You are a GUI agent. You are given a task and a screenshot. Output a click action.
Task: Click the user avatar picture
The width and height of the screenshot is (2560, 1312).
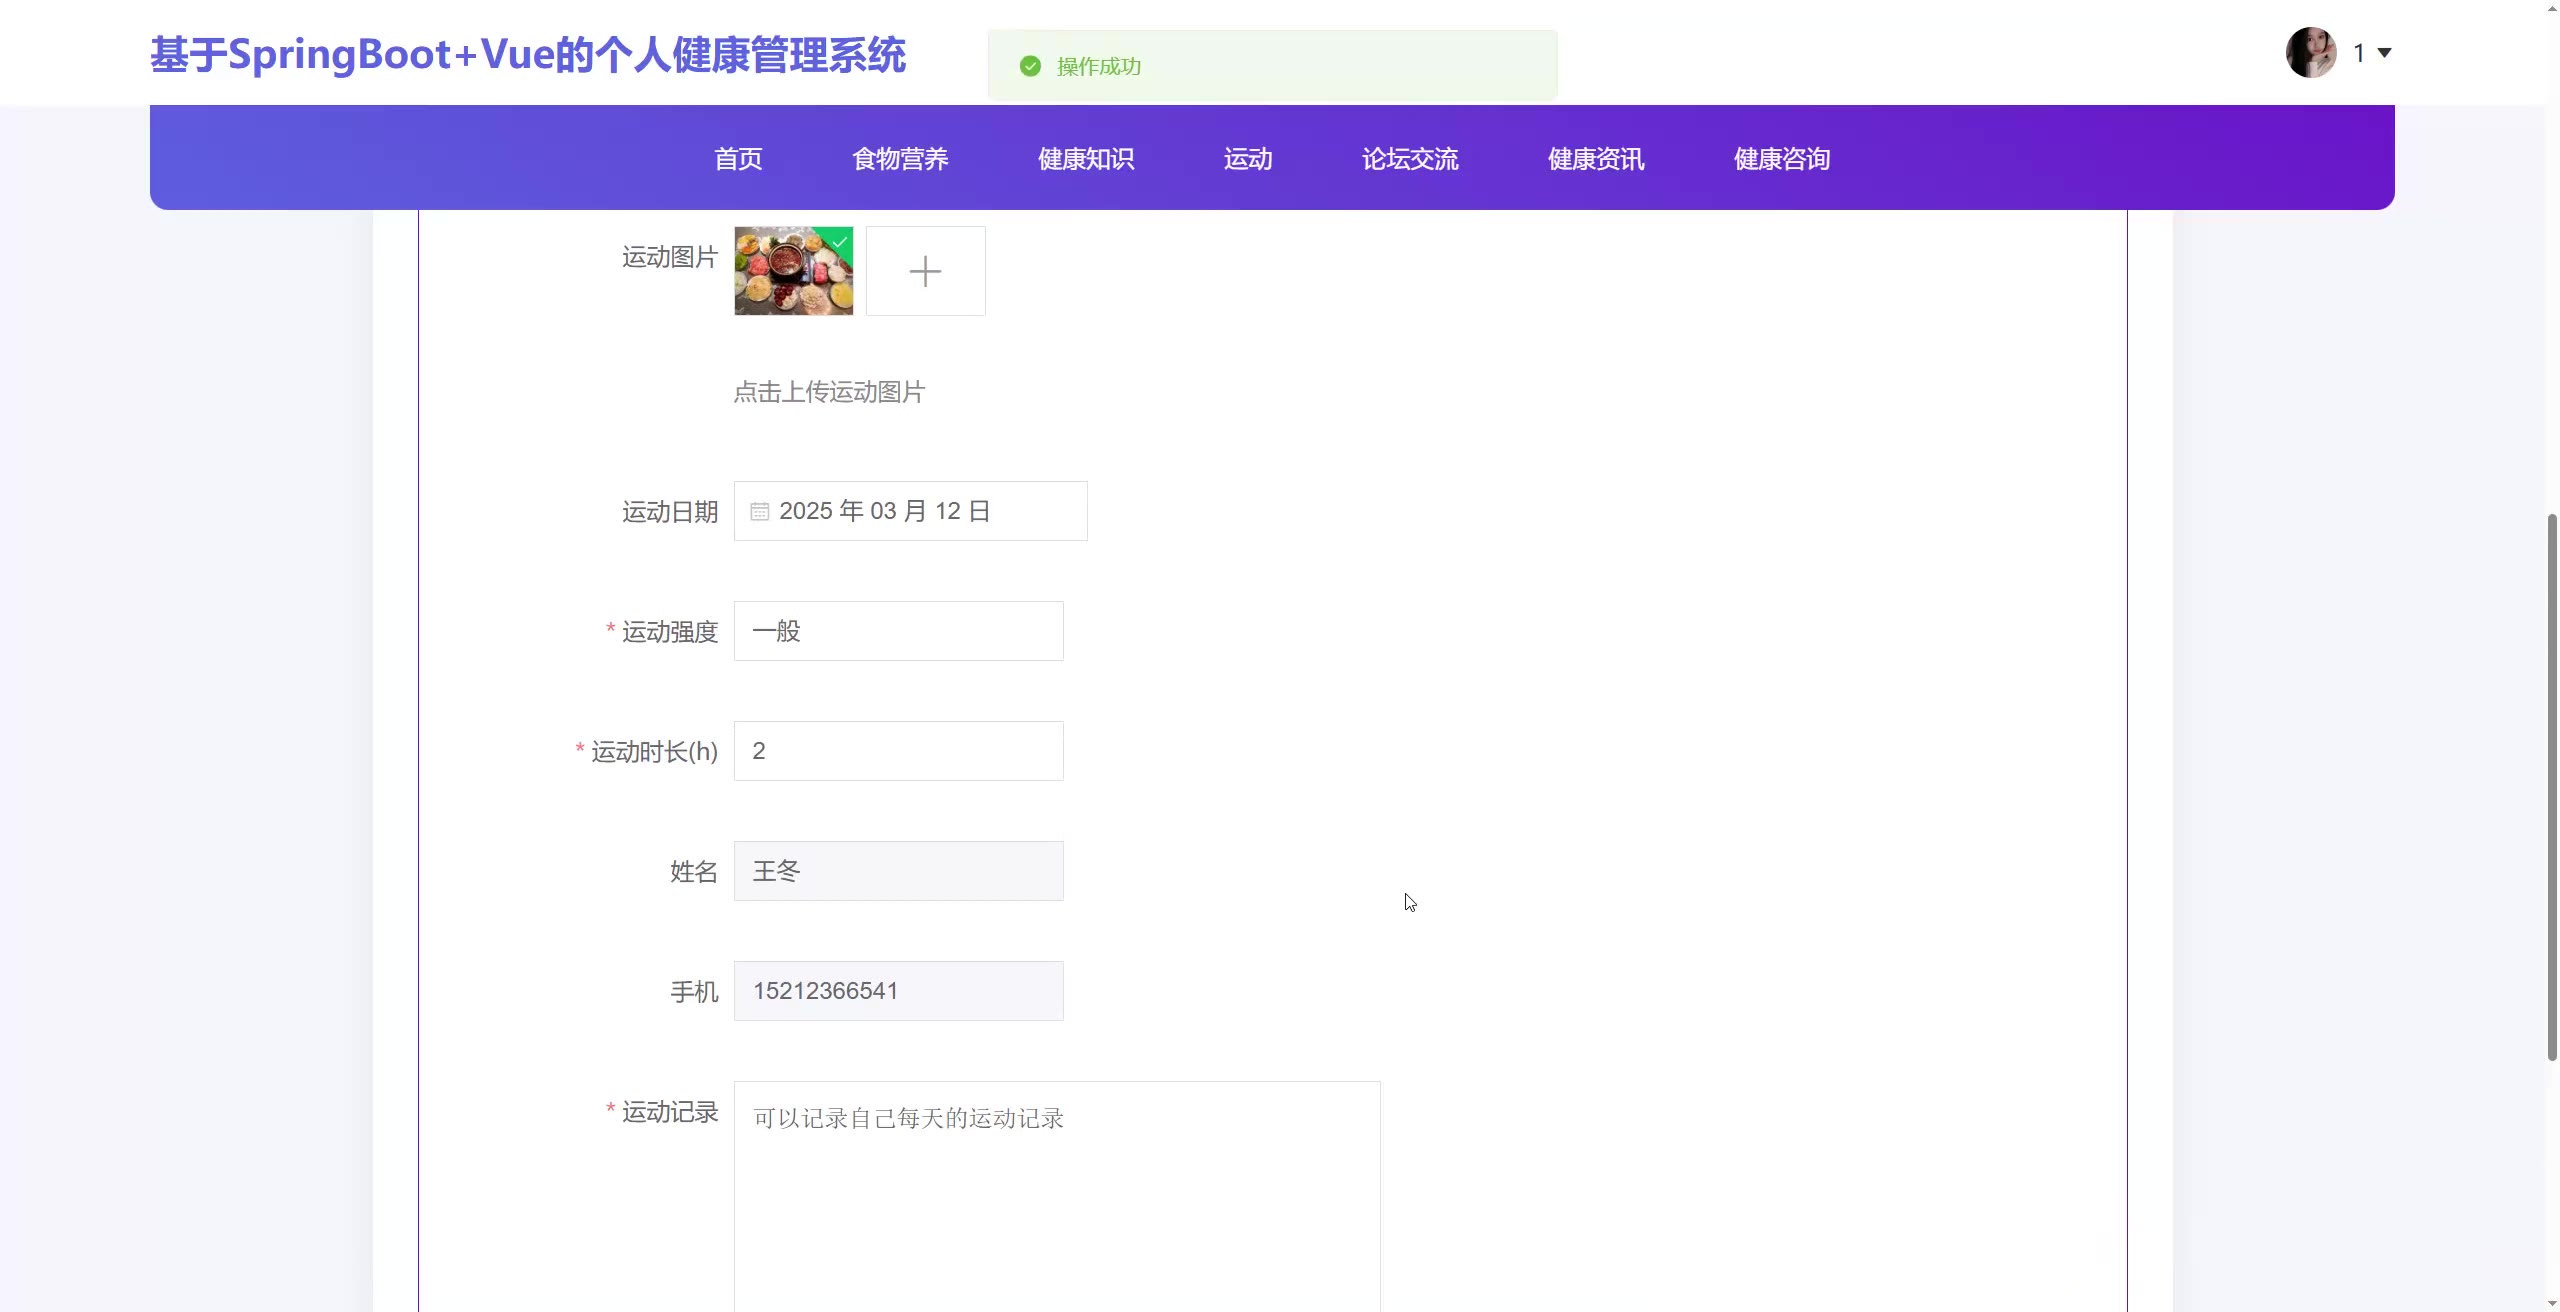pyautogui.click(x=2310, y=52)
